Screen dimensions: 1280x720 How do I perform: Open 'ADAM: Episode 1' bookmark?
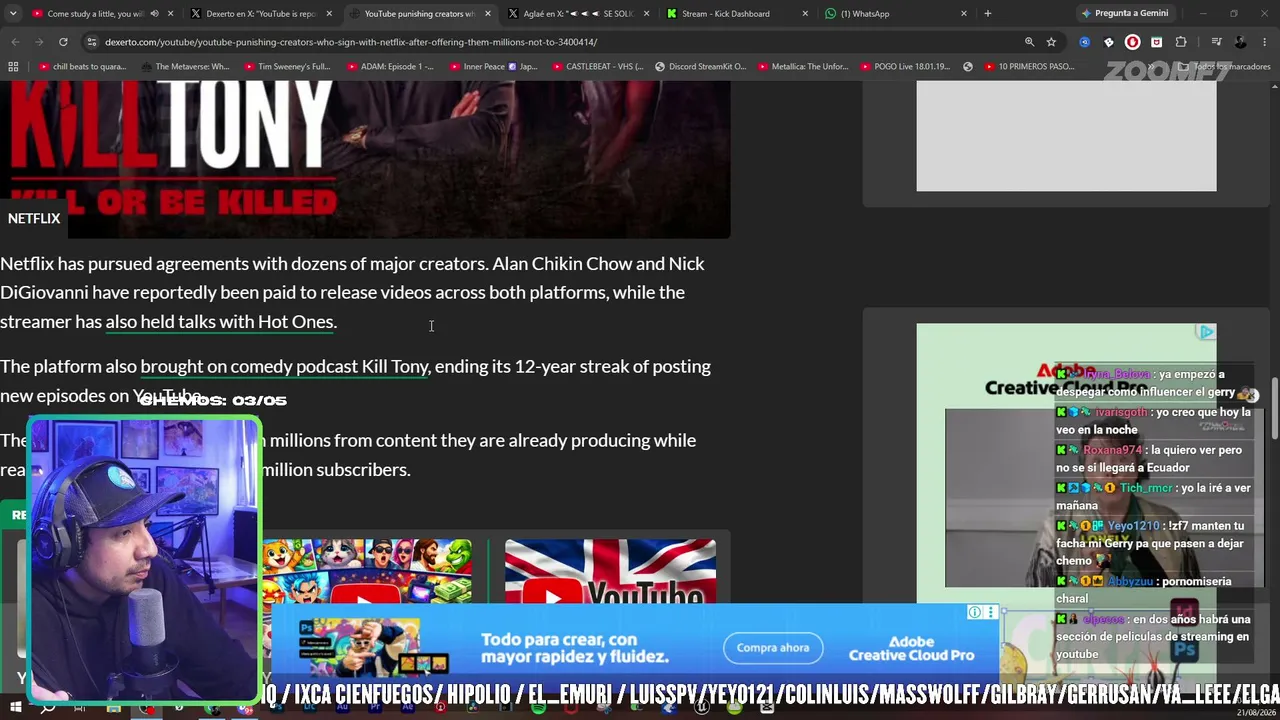pos(389,67)
